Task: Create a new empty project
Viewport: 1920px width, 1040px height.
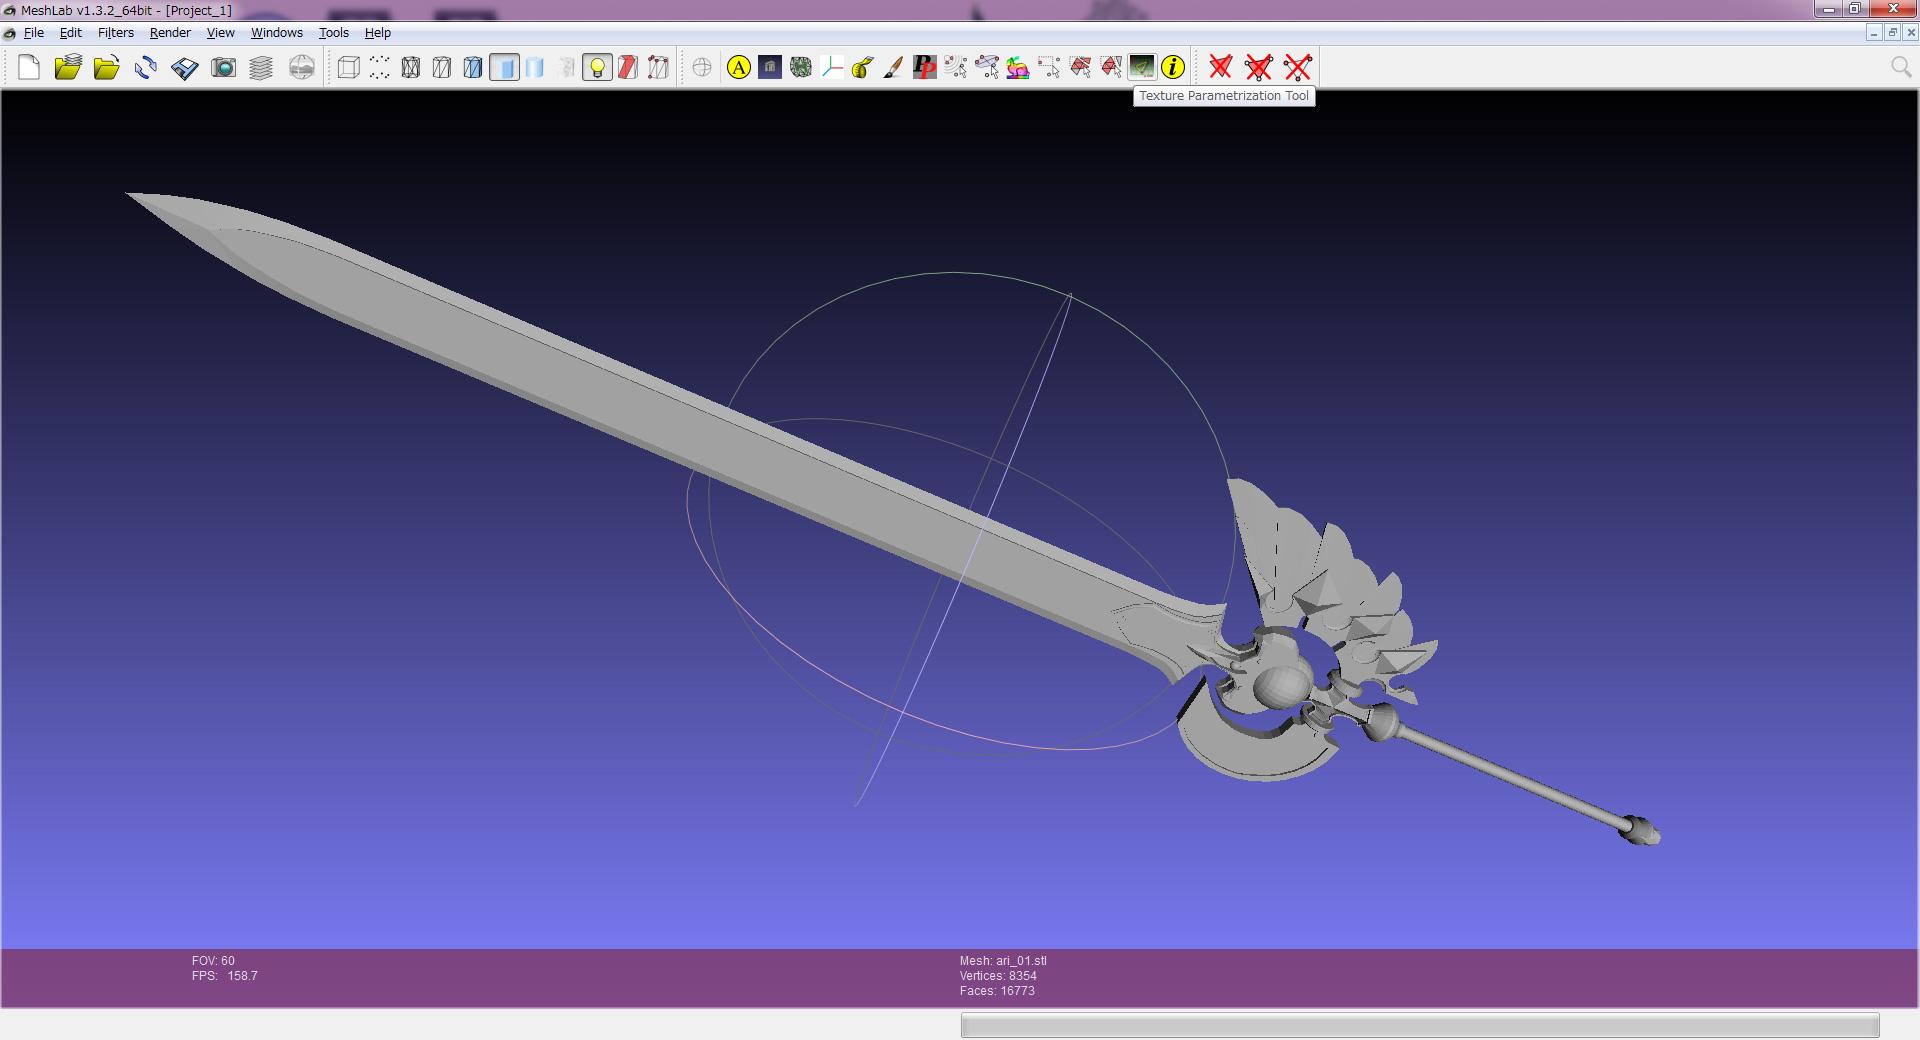Action: [29, 67]
